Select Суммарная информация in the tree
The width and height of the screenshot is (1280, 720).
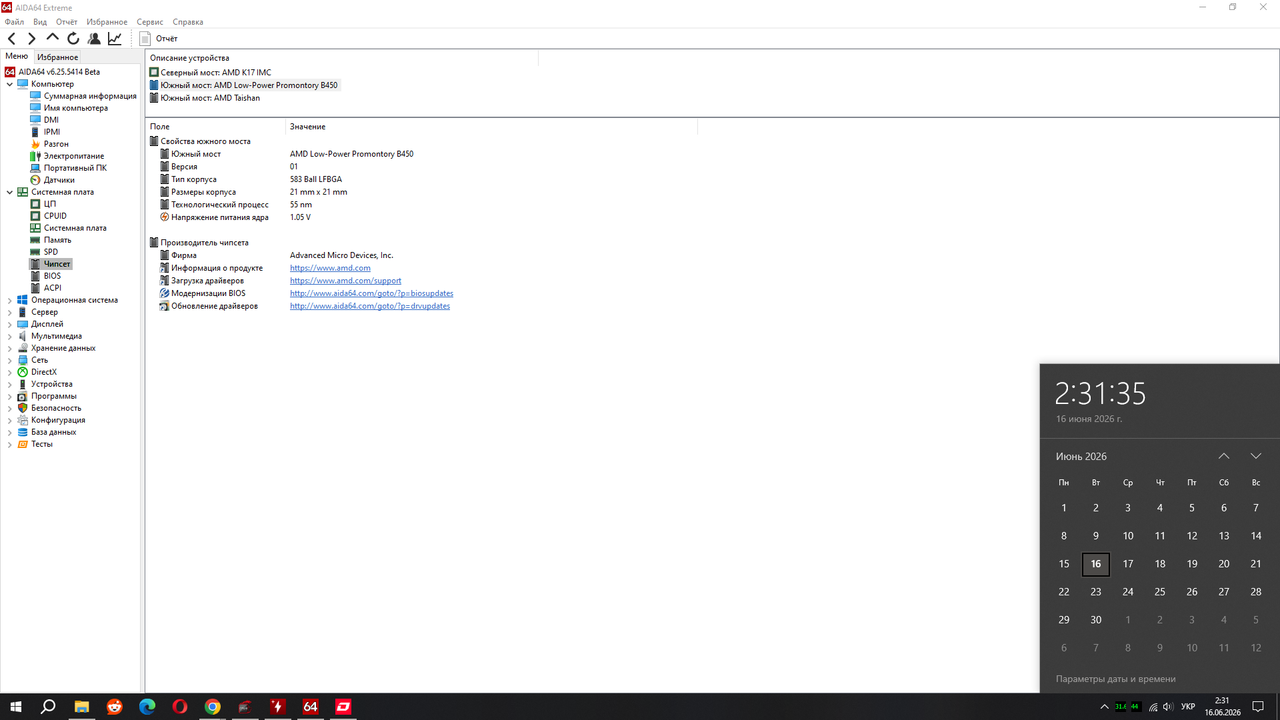[90, 96]
